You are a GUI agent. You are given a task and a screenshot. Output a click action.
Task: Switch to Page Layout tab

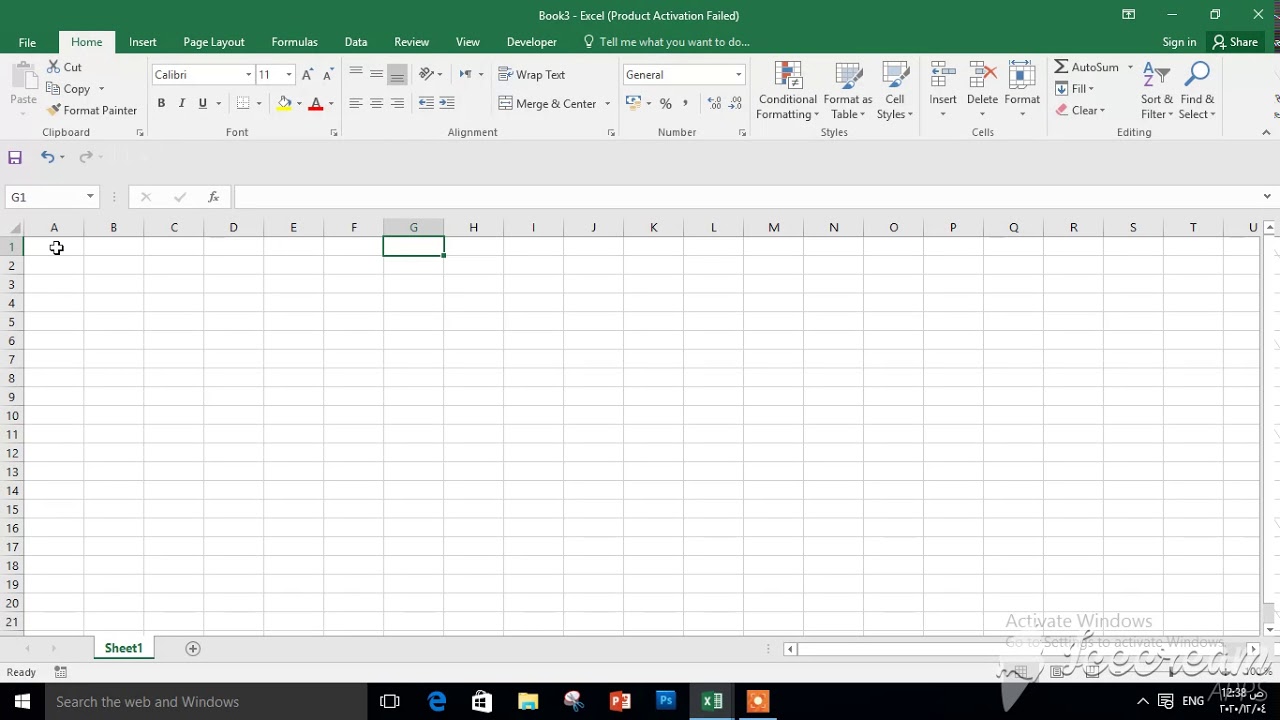[213, 42]
